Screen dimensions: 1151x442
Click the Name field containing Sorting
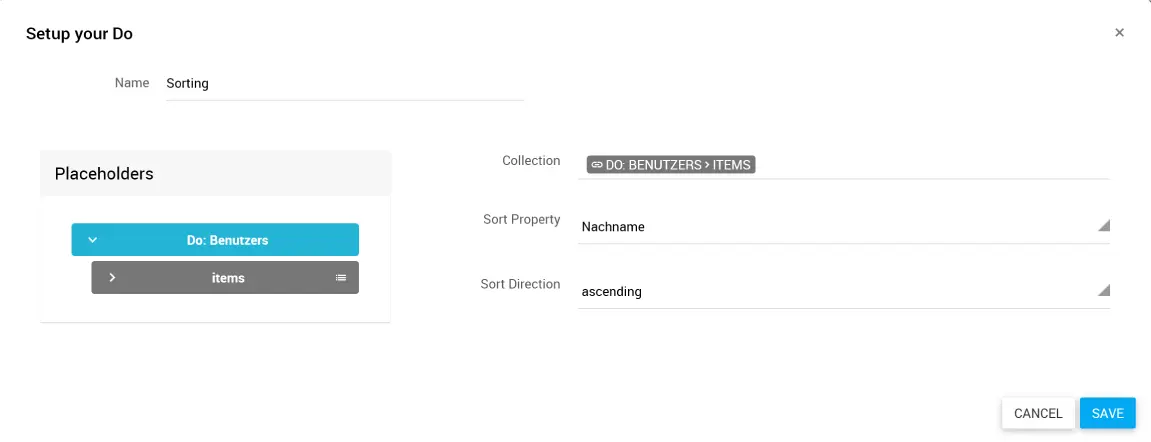click(344, 84)
